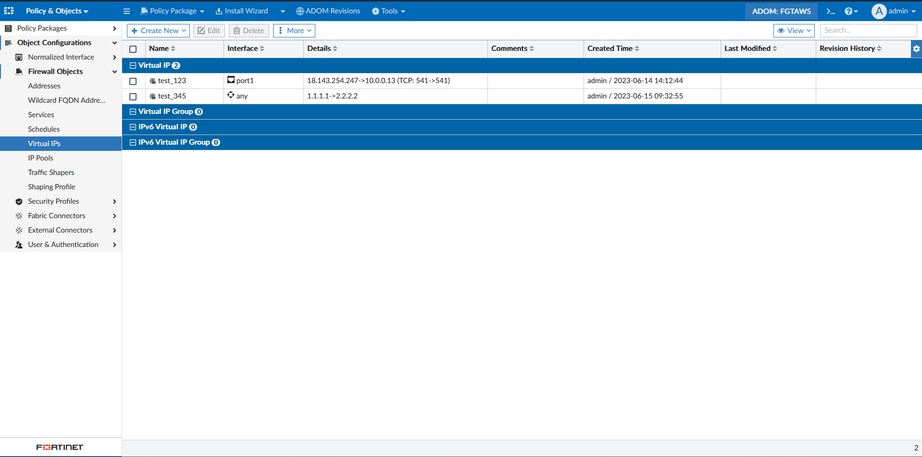Click the Fortinet logo
This screenshot has height=457, width=922.
(x=60, y=448)
